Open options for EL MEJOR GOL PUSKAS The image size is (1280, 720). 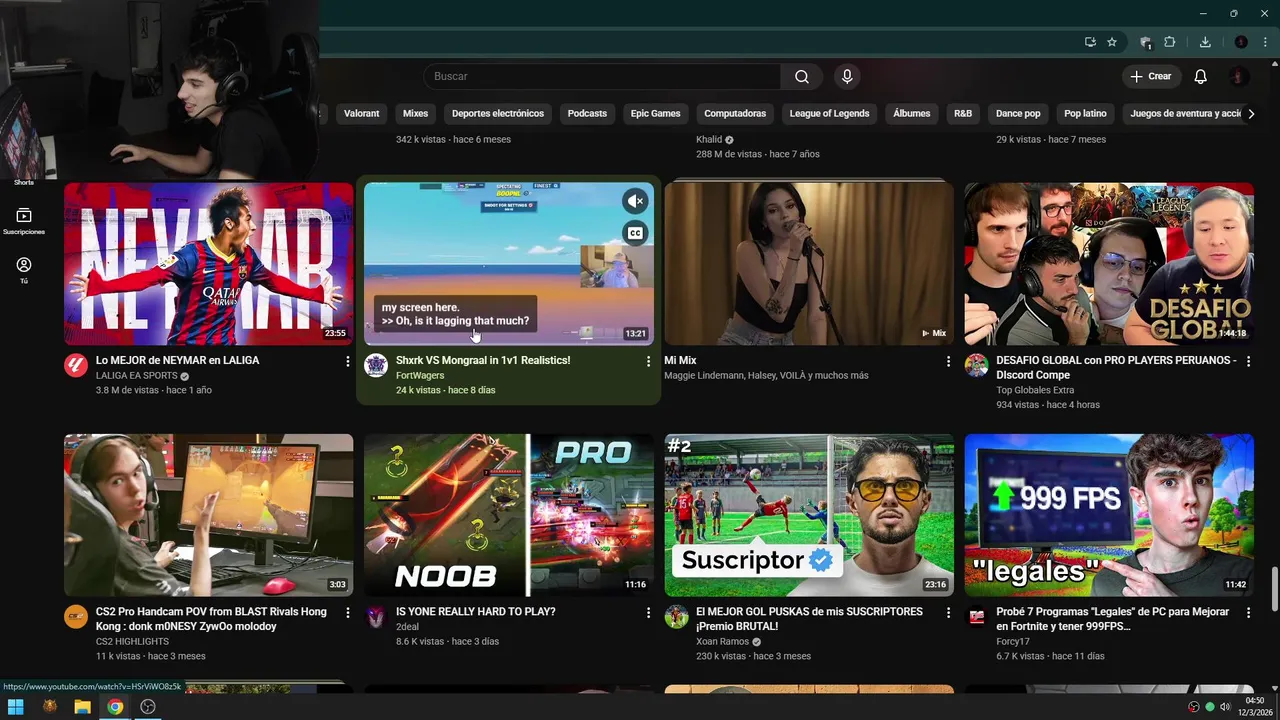pos(948,612)
